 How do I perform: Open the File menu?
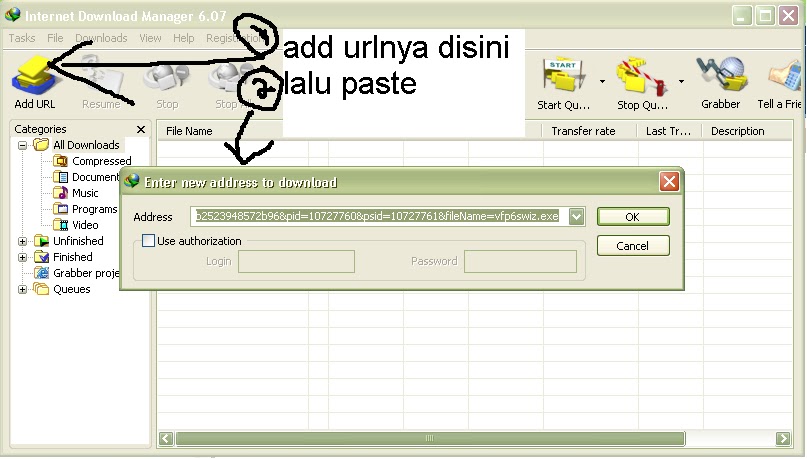[x=55, y=38]
